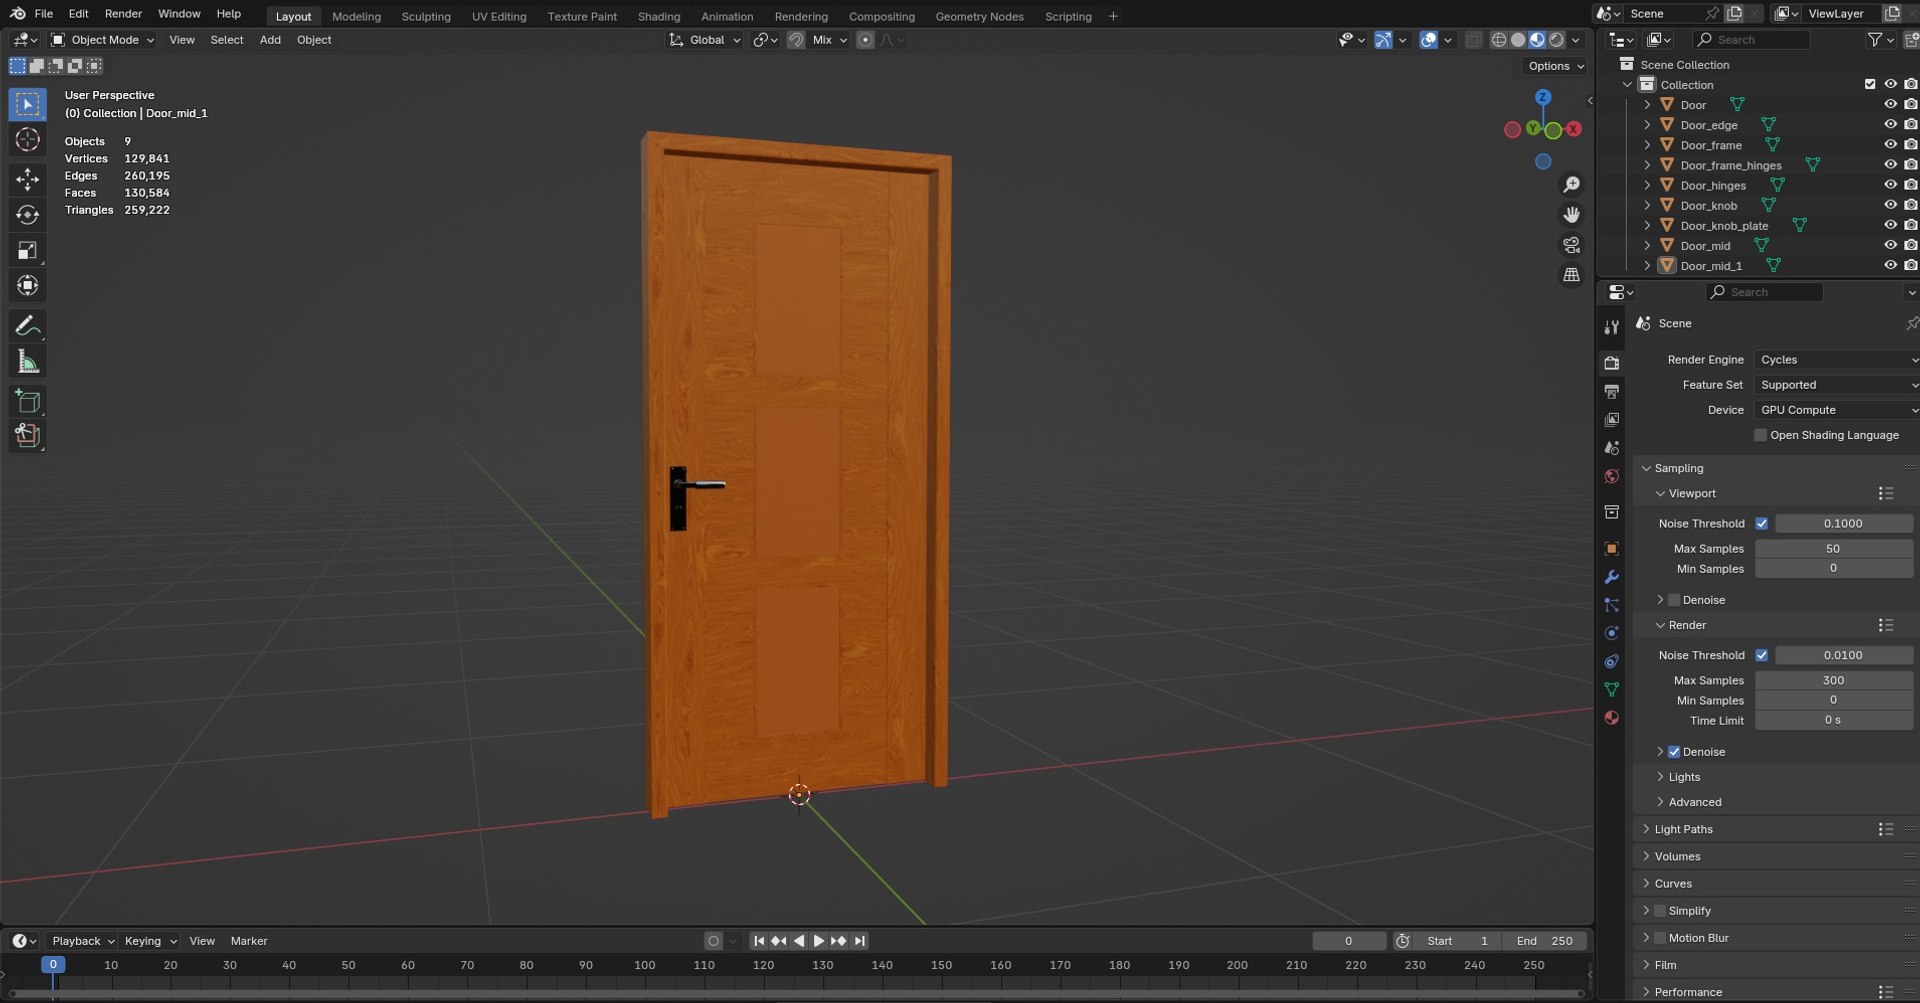
Task: Click the Render Time Limit field
Action: point(1833,720)
